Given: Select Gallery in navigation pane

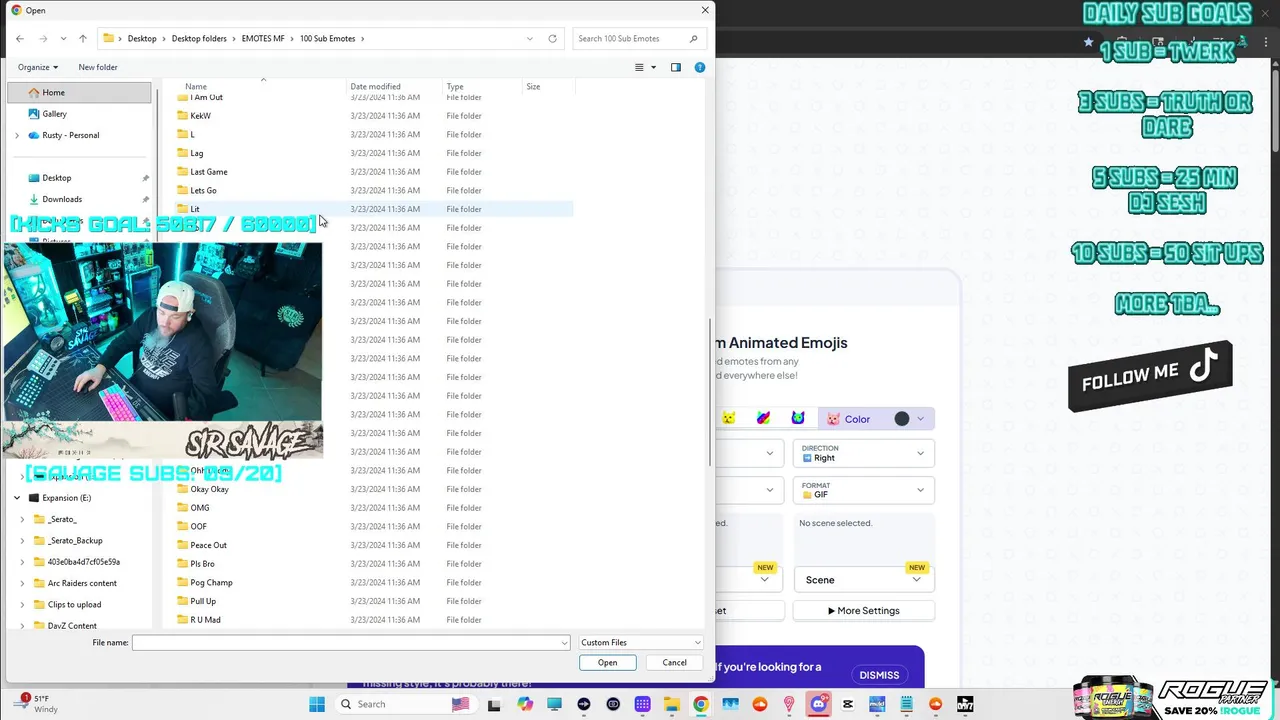Looking at the screenshot, I should point(54,114).
